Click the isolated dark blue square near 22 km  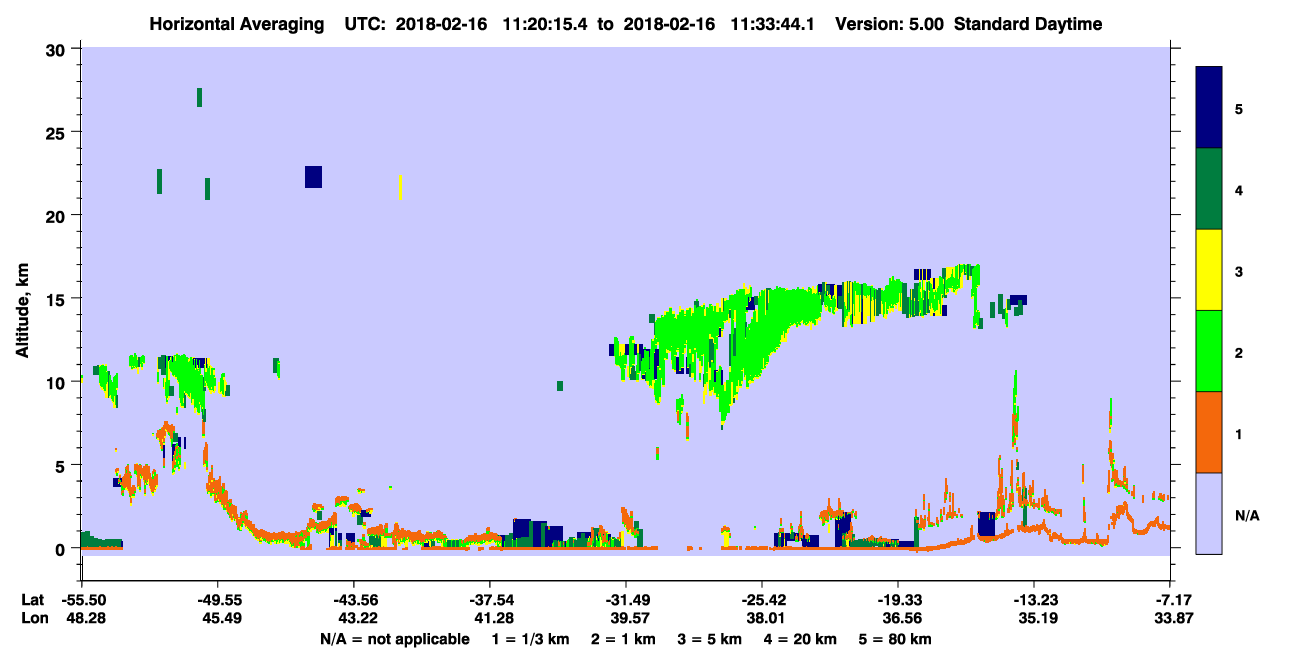[313, 176]
